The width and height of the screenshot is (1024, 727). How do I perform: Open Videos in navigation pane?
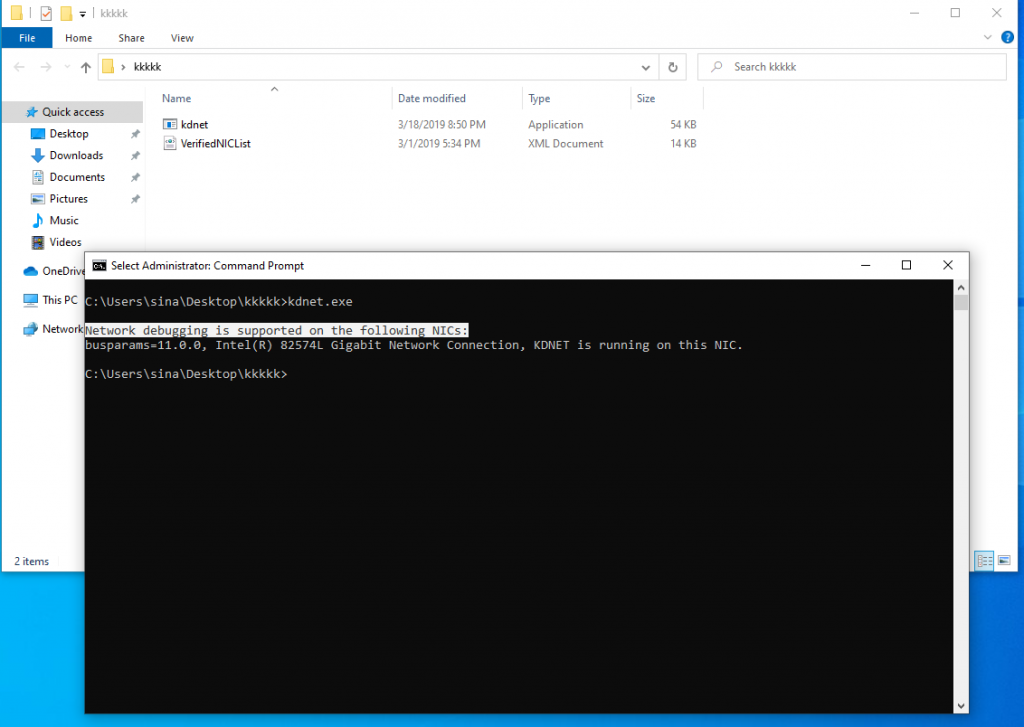[65, 242]
